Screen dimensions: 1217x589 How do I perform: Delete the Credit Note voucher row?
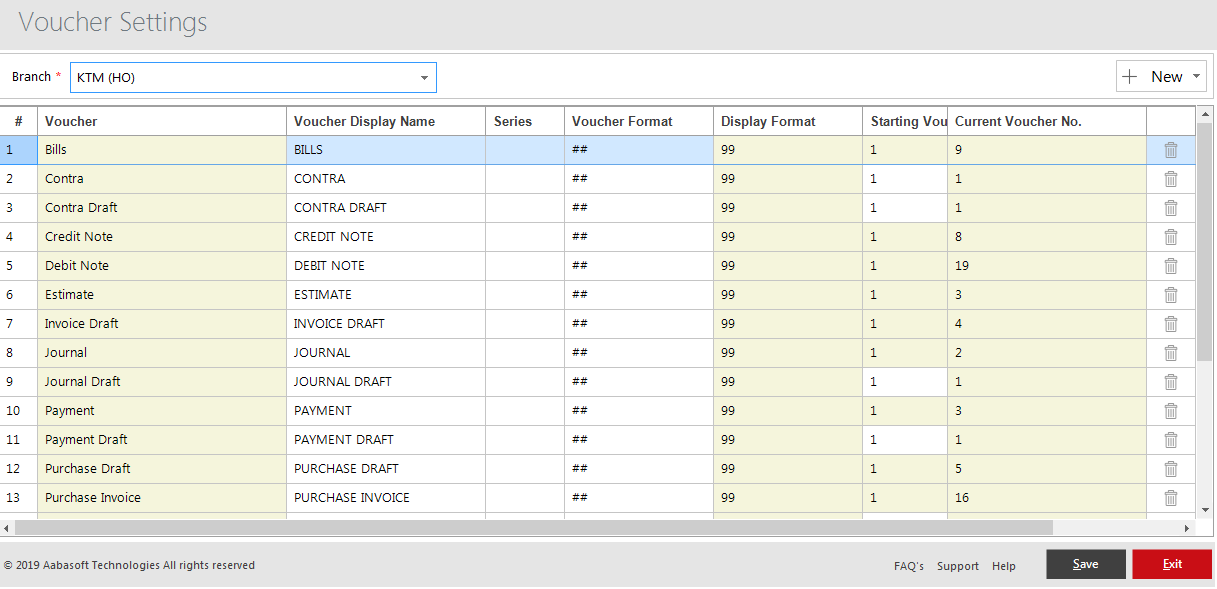[1171, 236]
